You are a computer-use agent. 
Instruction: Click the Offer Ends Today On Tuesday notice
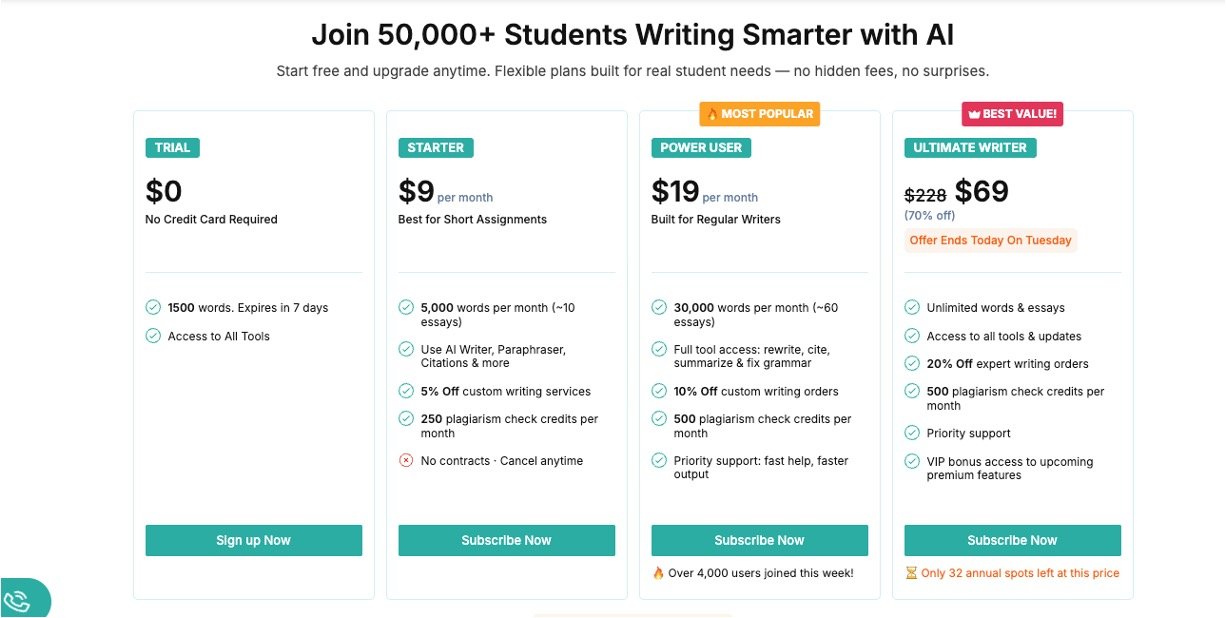pyautogui.click(x=990, y=240)
